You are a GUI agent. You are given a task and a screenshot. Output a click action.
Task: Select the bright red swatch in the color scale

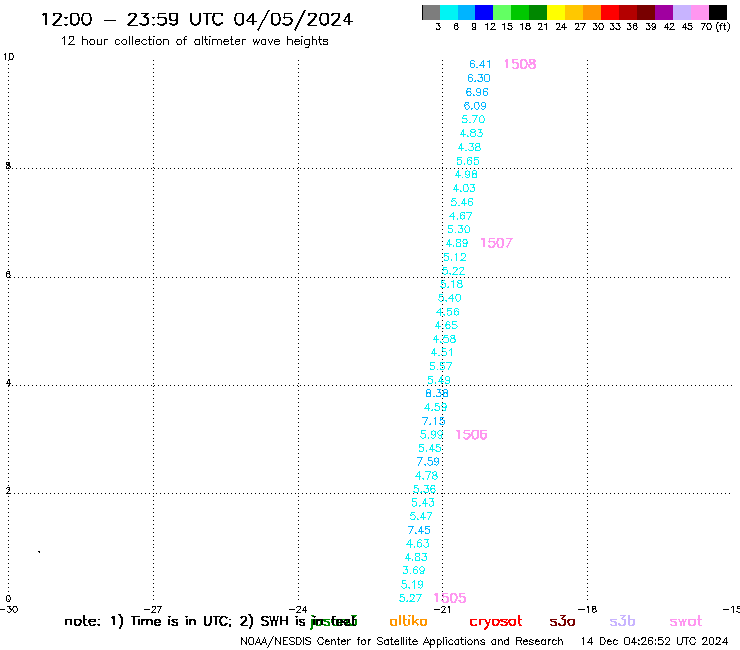609,12
